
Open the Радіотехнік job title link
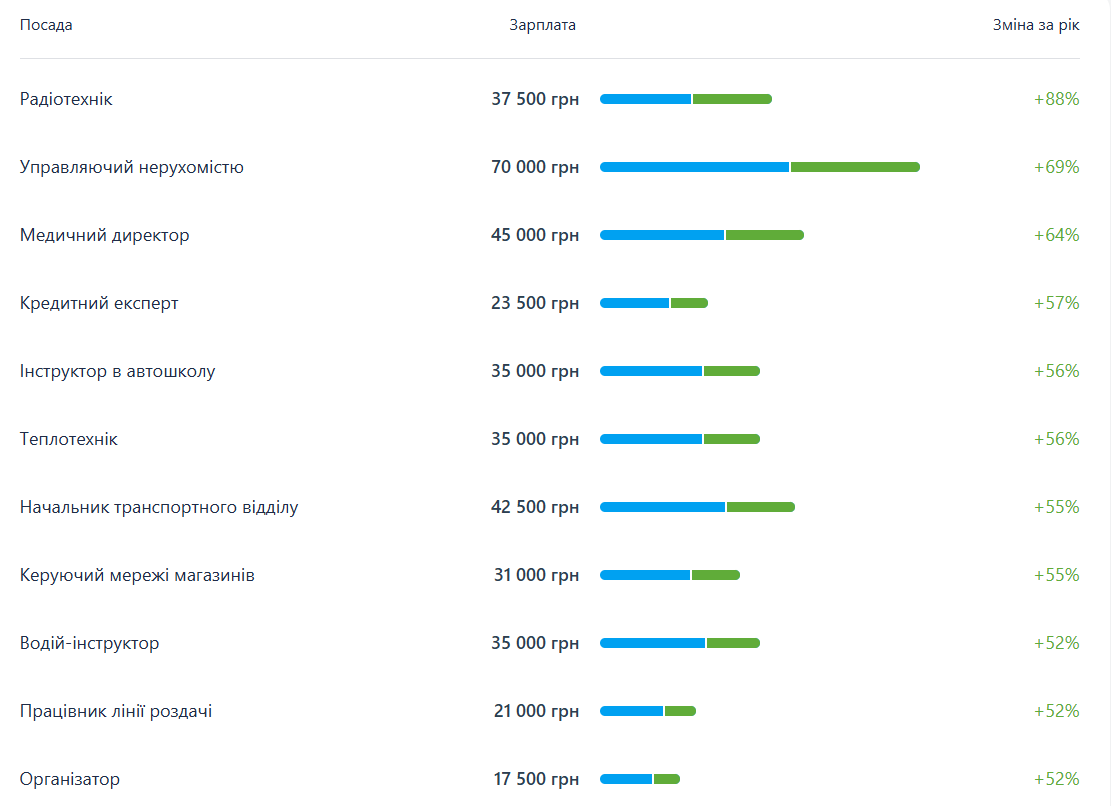coord(66,99)
